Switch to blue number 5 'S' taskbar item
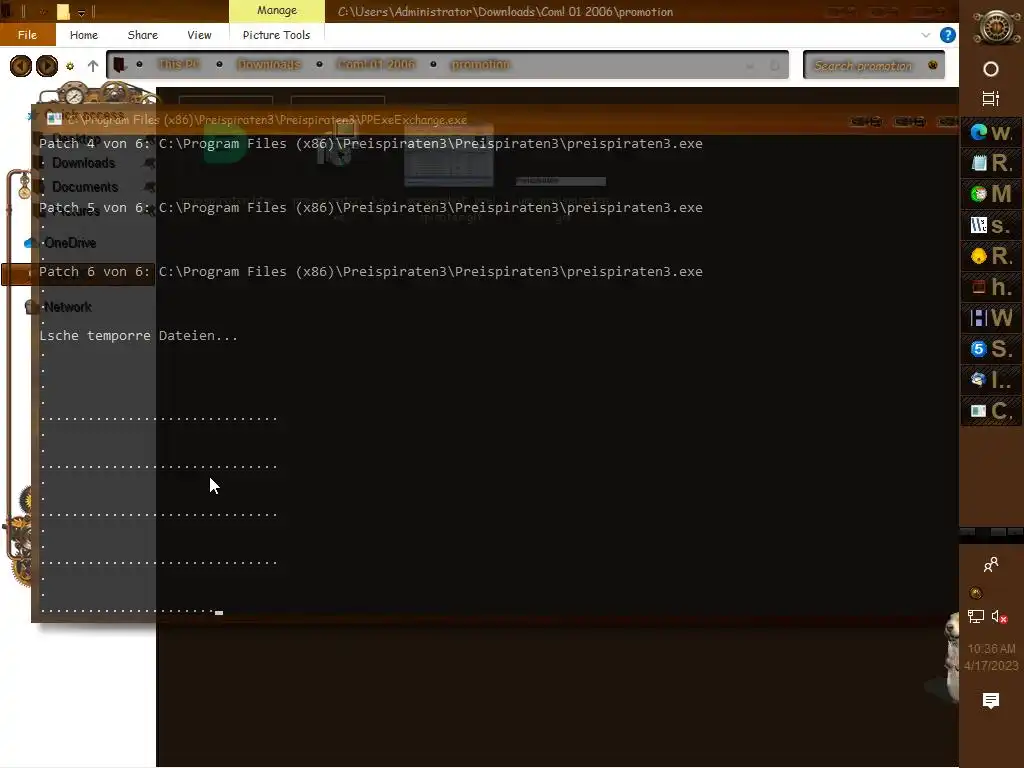Viewport: 1024px width, 768px height. (991, 349)
